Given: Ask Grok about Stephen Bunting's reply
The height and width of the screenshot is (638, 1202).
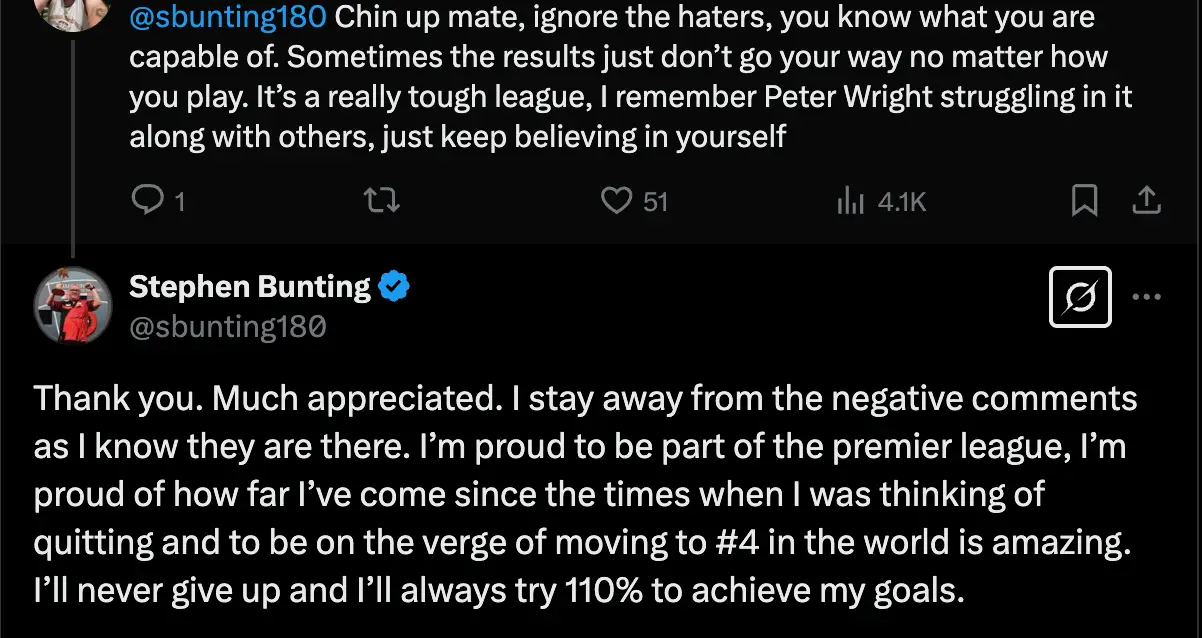Looking at the screenshot, I should point(1080,297).
